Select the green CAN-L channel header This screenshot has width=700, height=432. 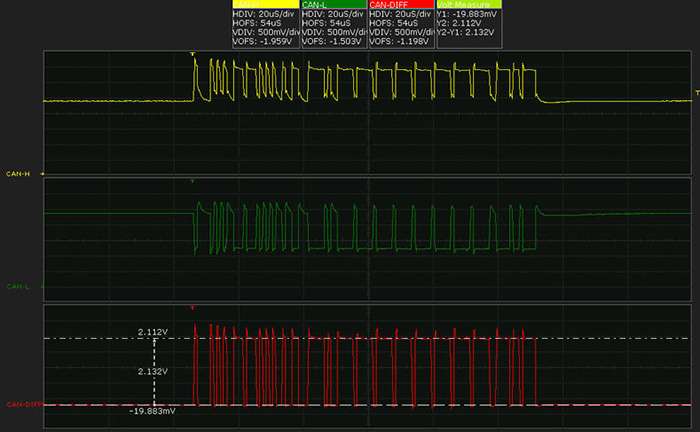pyautogui.click(x=334, y=4)
